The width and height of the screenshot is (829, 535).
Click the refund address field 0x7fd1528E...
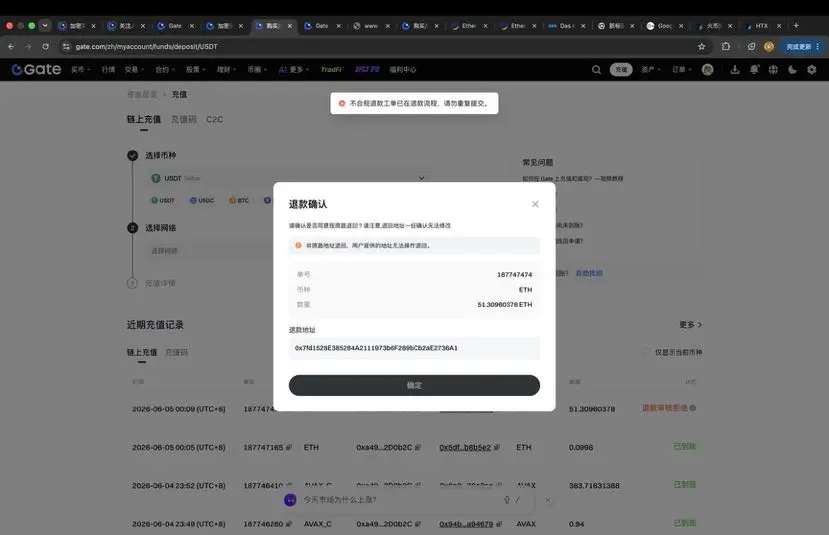[x=414, y=348]
